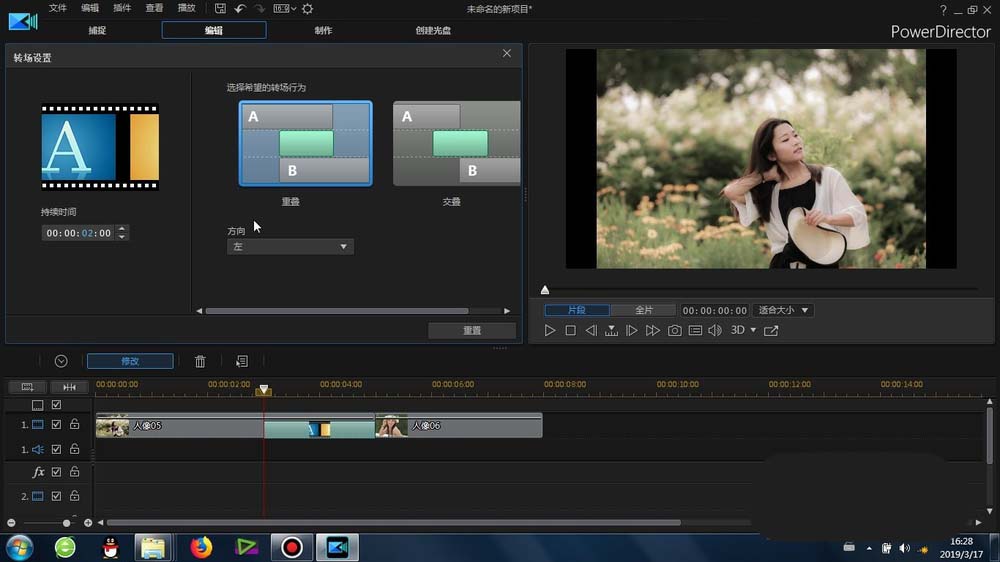
Task: Click the add tracks icon
Action: point(27,387)
